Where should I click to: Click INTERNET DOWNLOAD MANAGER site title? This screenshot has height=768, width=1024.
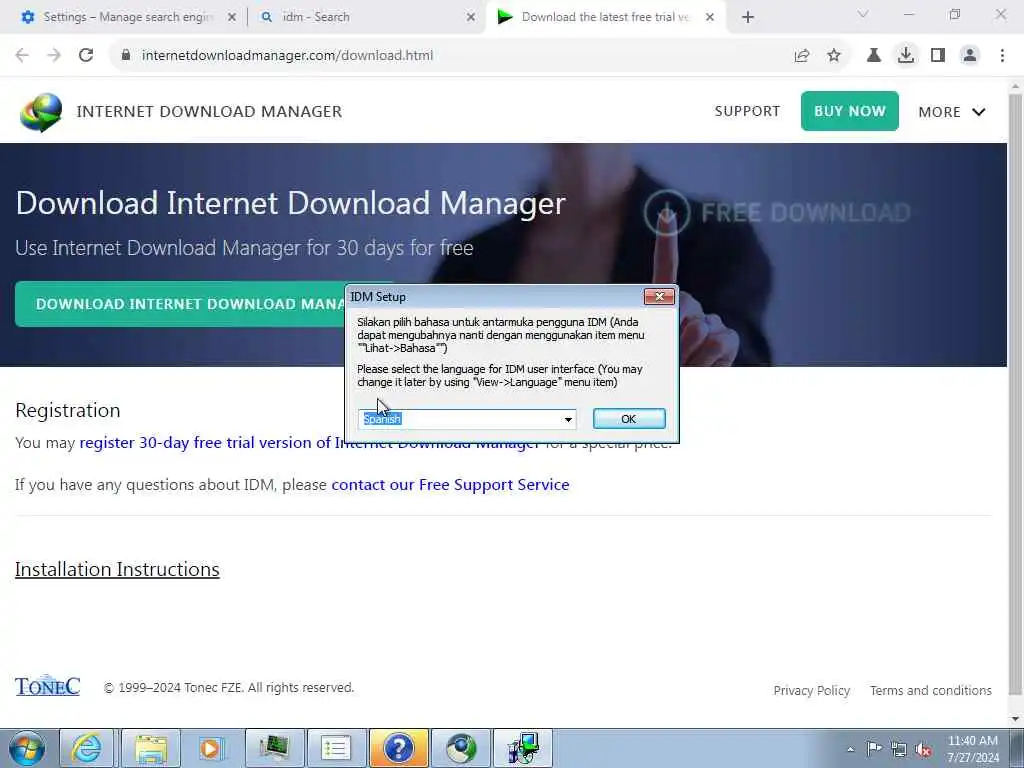tap(209, 112)
